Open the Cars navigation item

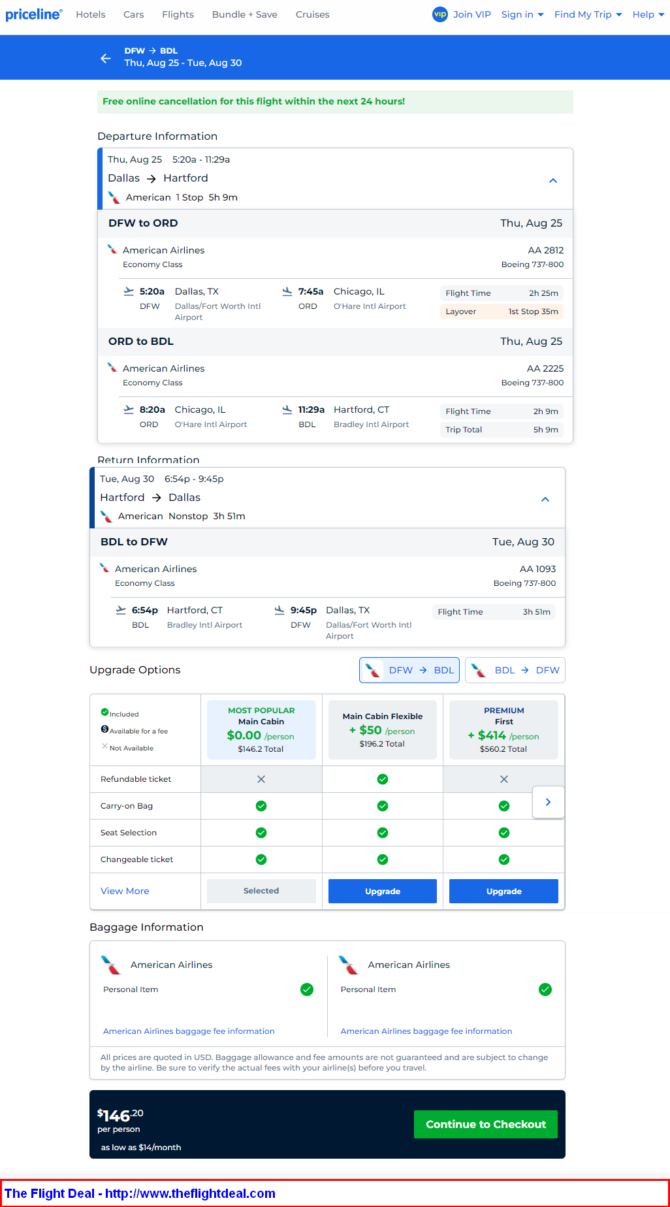pos(134,15)
